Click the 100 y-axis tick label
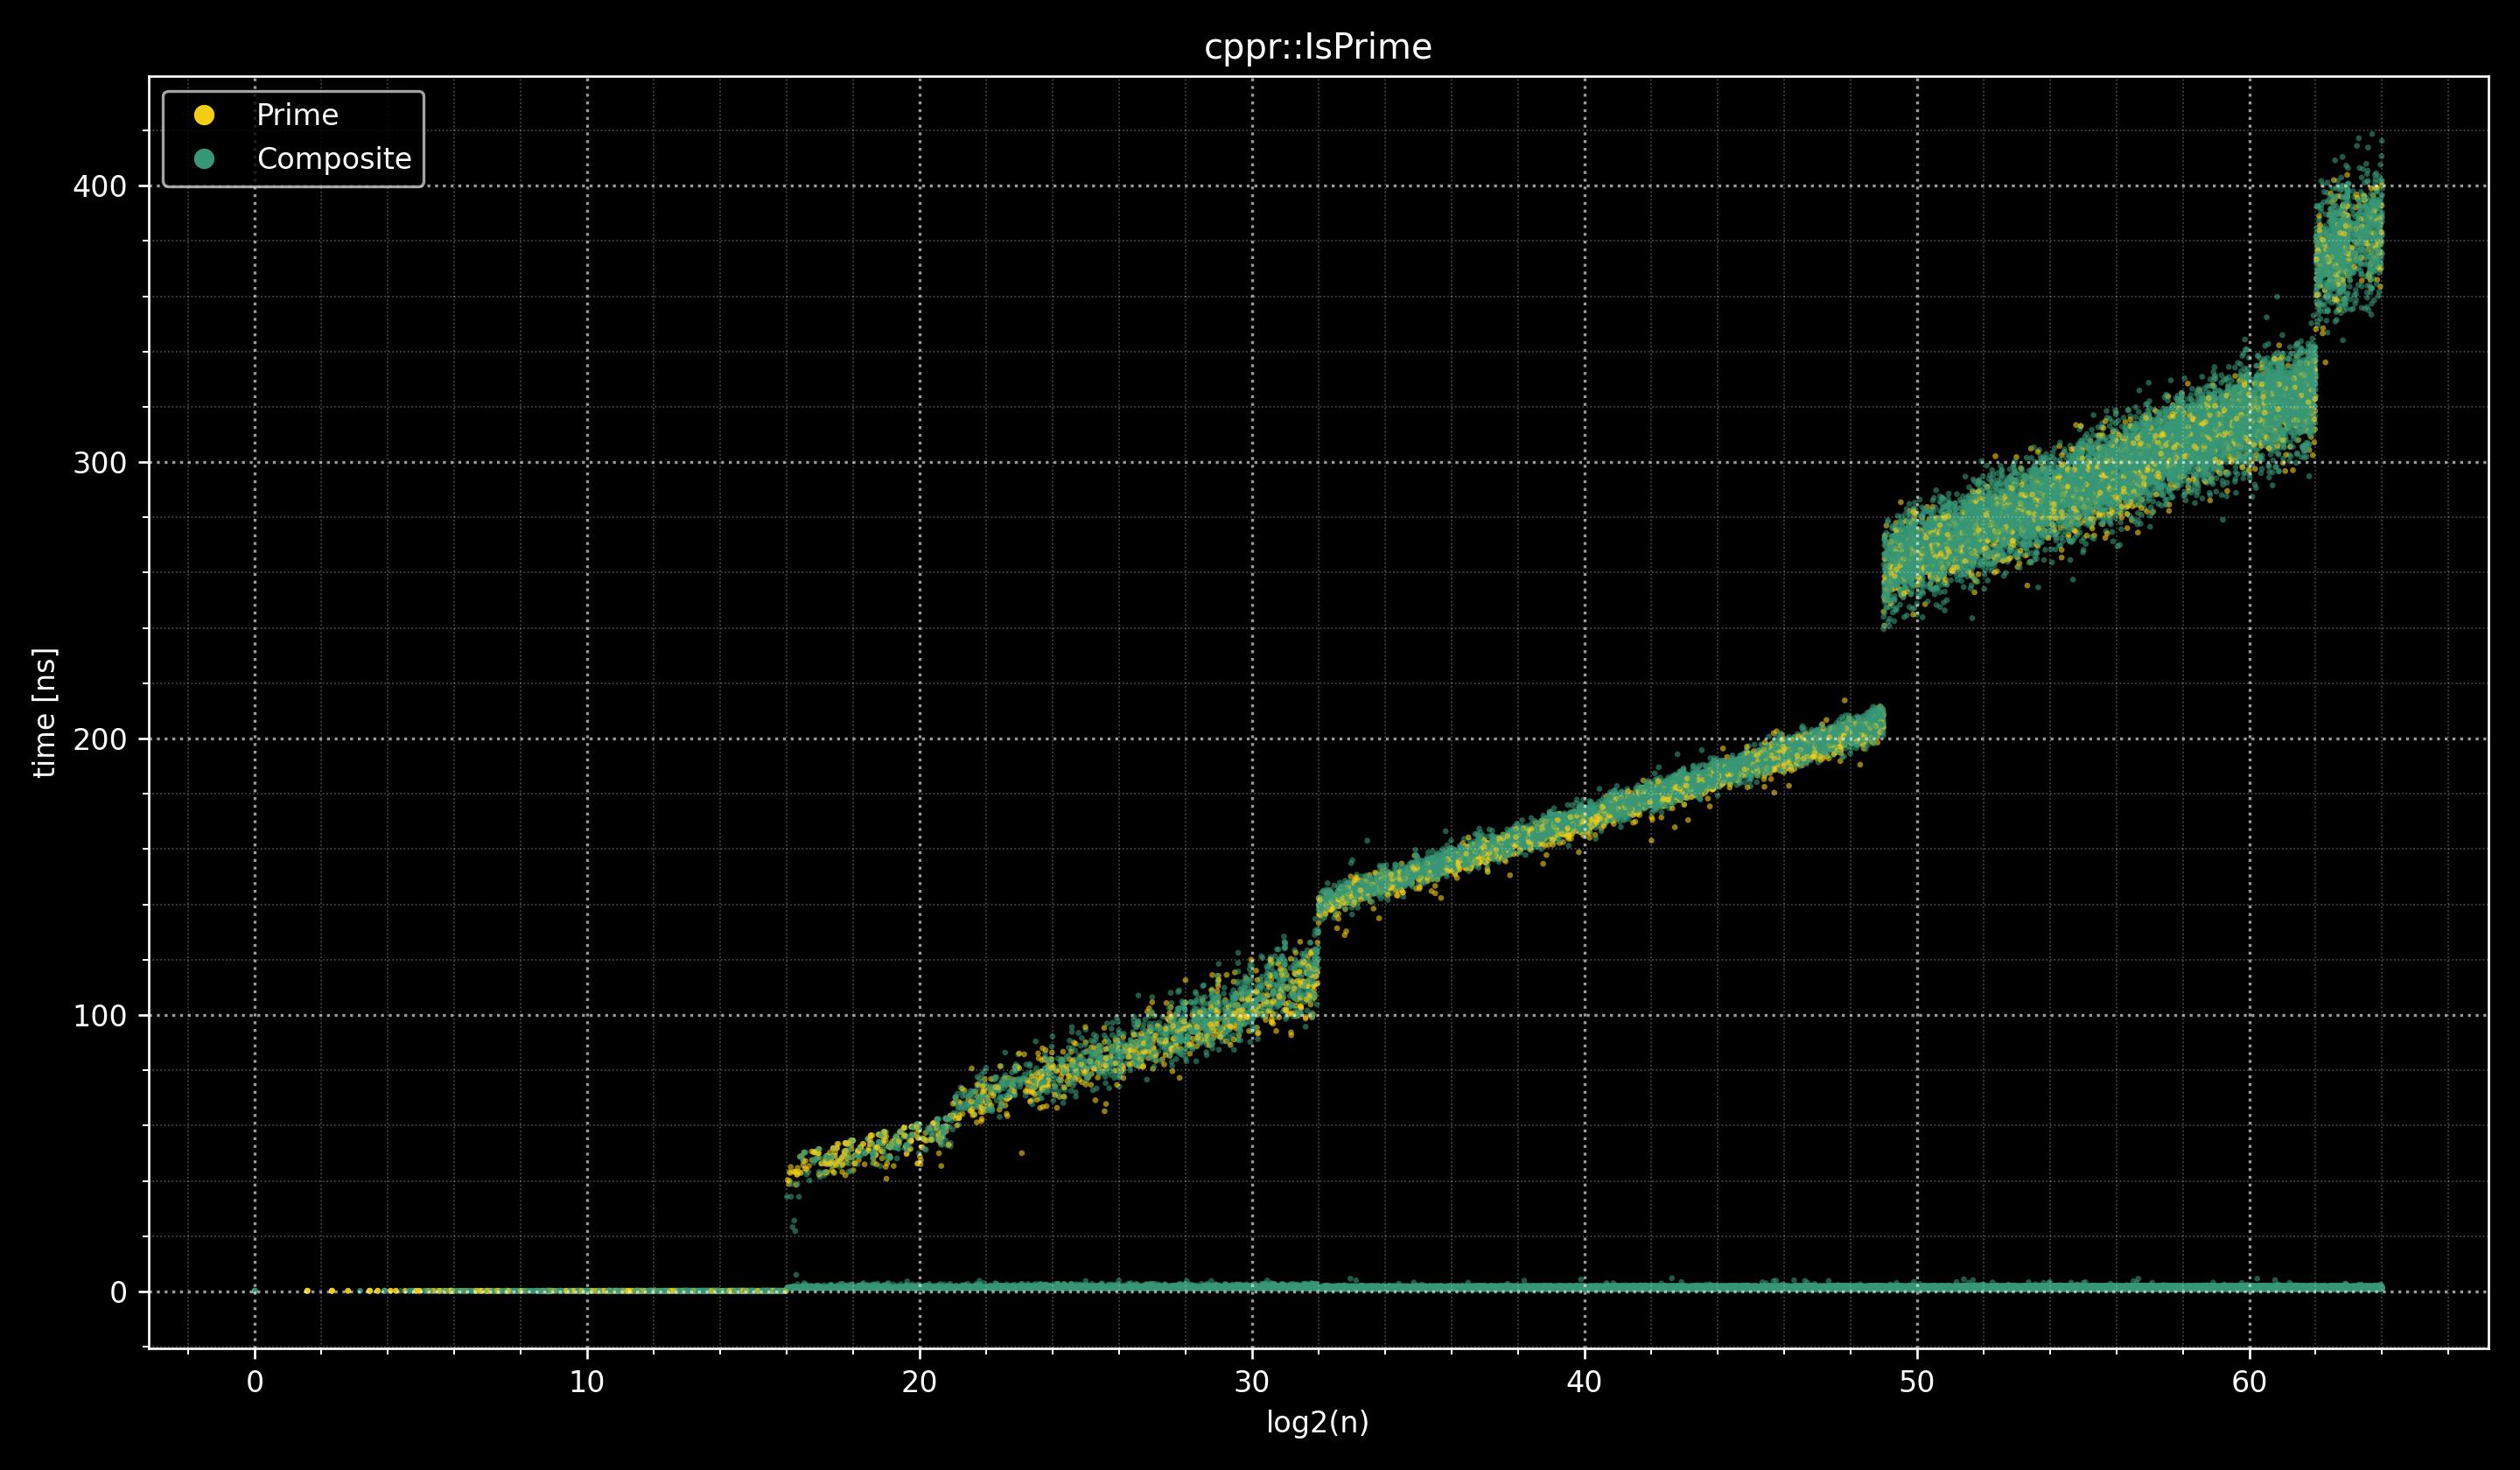 tap(99, 1016)
